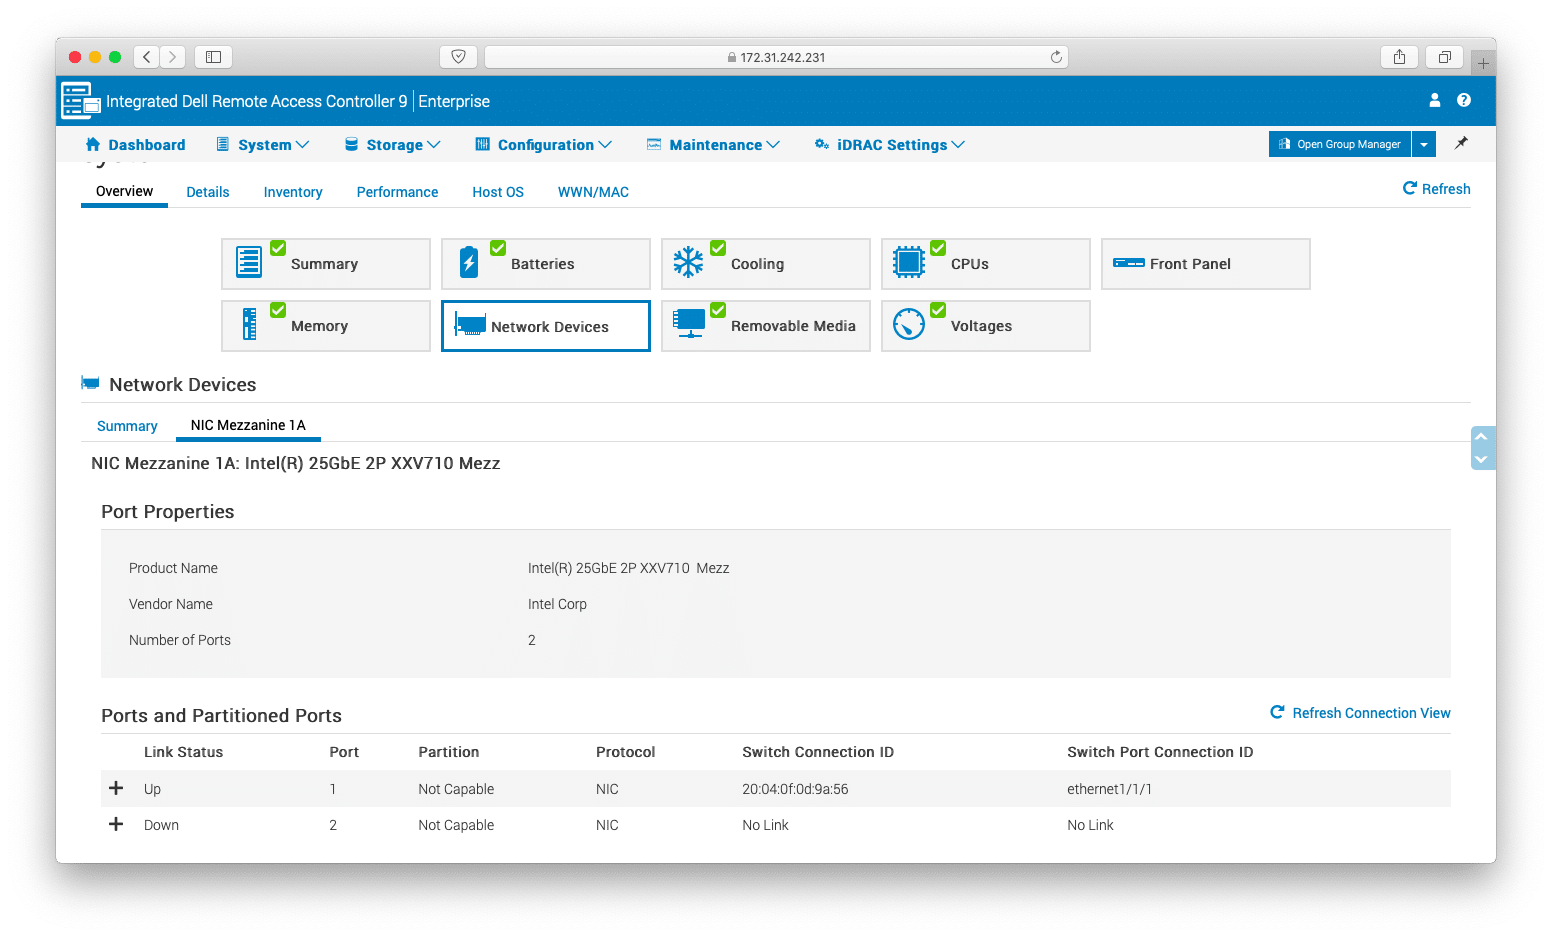Open a new Safari tab
The height and width of the screenshot is (937, 1552).
click(x=1483, y=63)
